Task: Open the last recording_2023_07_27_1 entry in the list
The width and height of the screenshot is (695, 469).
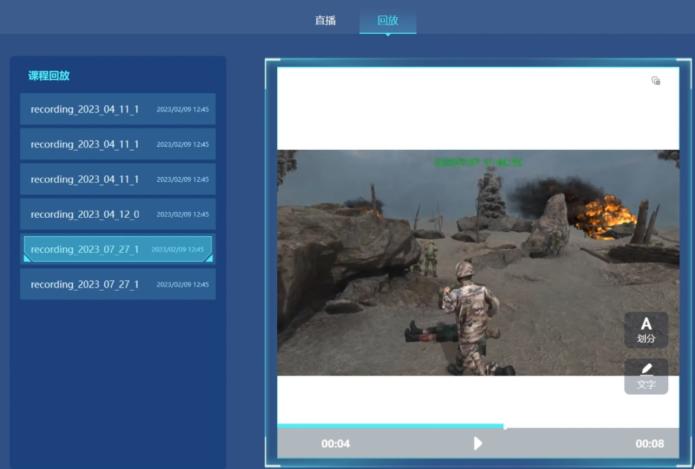Action: click(x=117, y=284)
